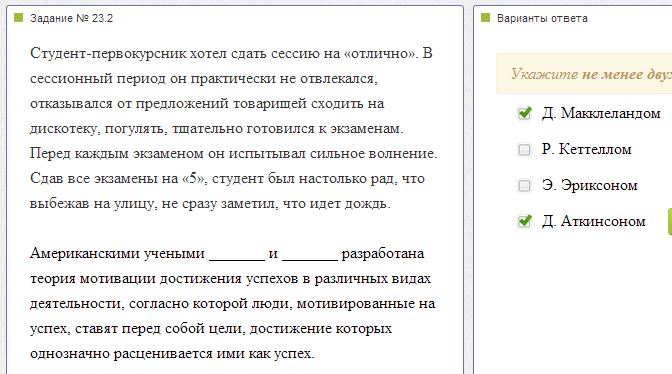This screenshot has width=672, height=374.
Task: Click the Задание № 23.2 panel title
Action: point(72,18)
